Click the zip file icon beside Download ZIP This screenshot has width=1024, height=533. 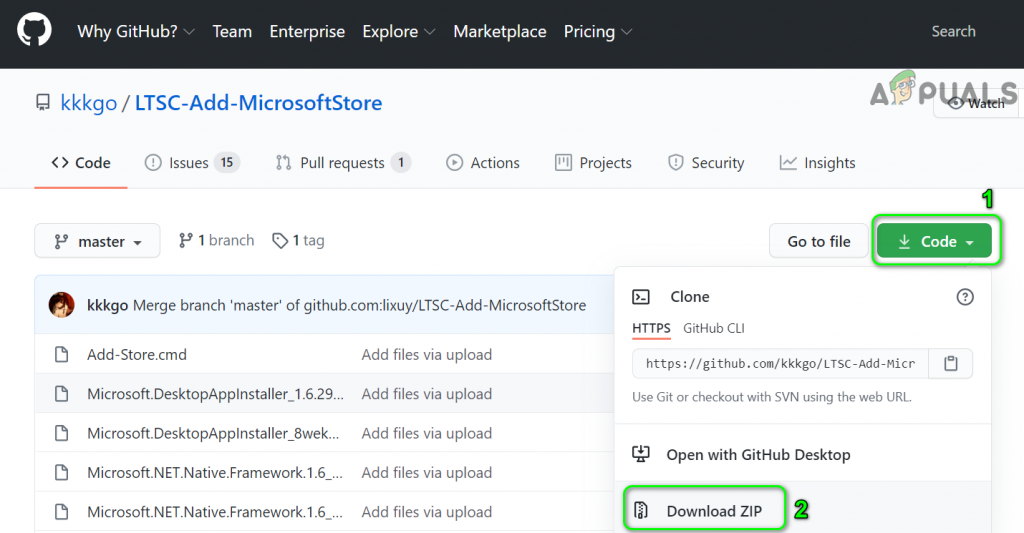[x=642, y=512]
